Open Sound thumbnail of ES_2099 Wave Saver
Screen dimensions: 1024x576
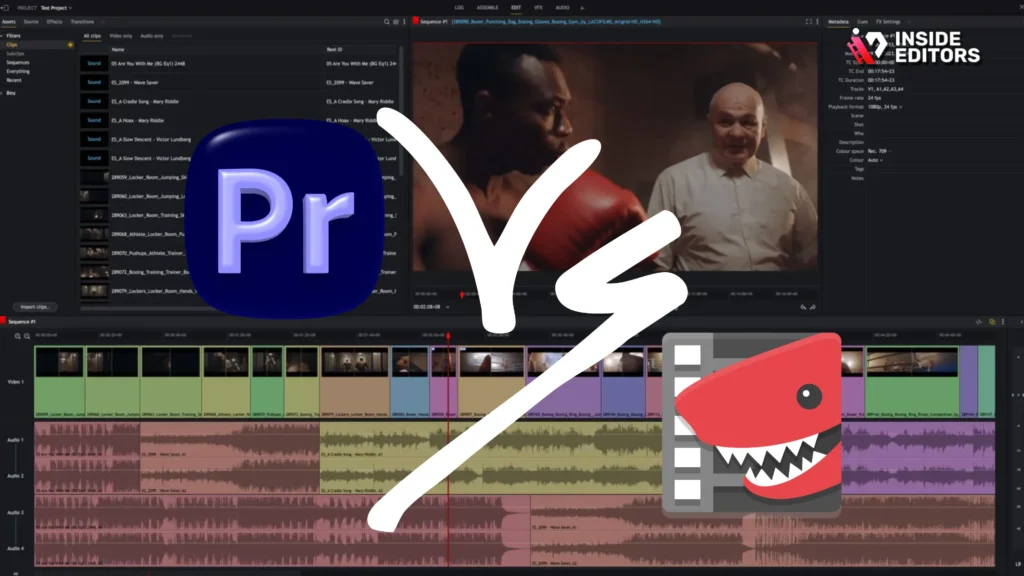point(94,82)
